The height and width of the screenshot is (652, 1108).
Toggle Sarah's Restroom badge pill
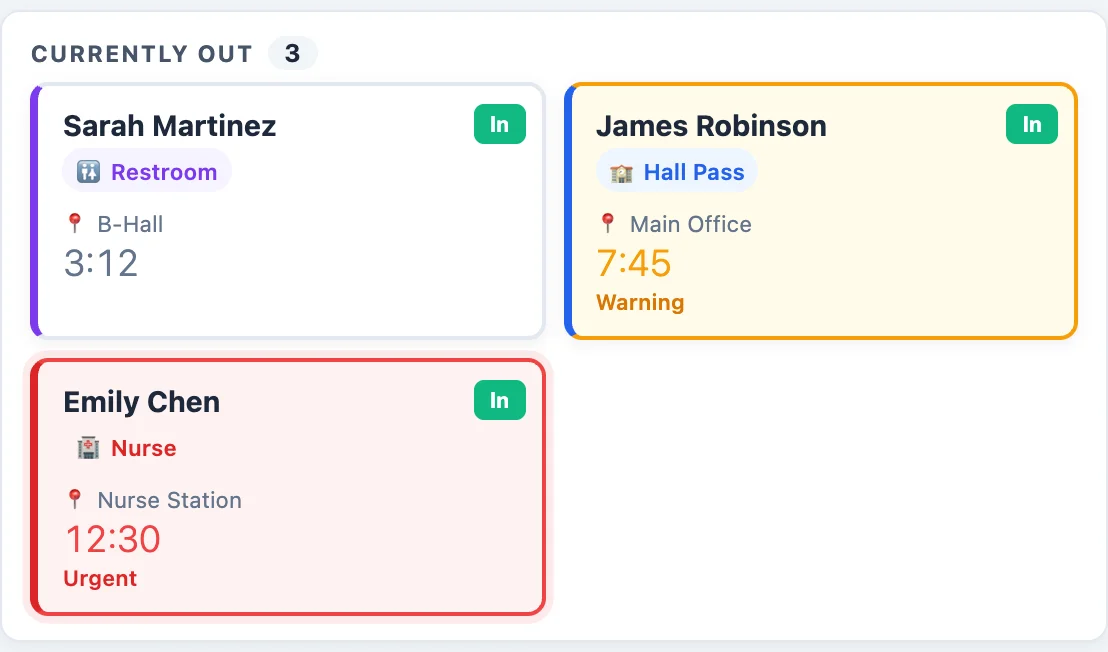click(x=147, y=171)
